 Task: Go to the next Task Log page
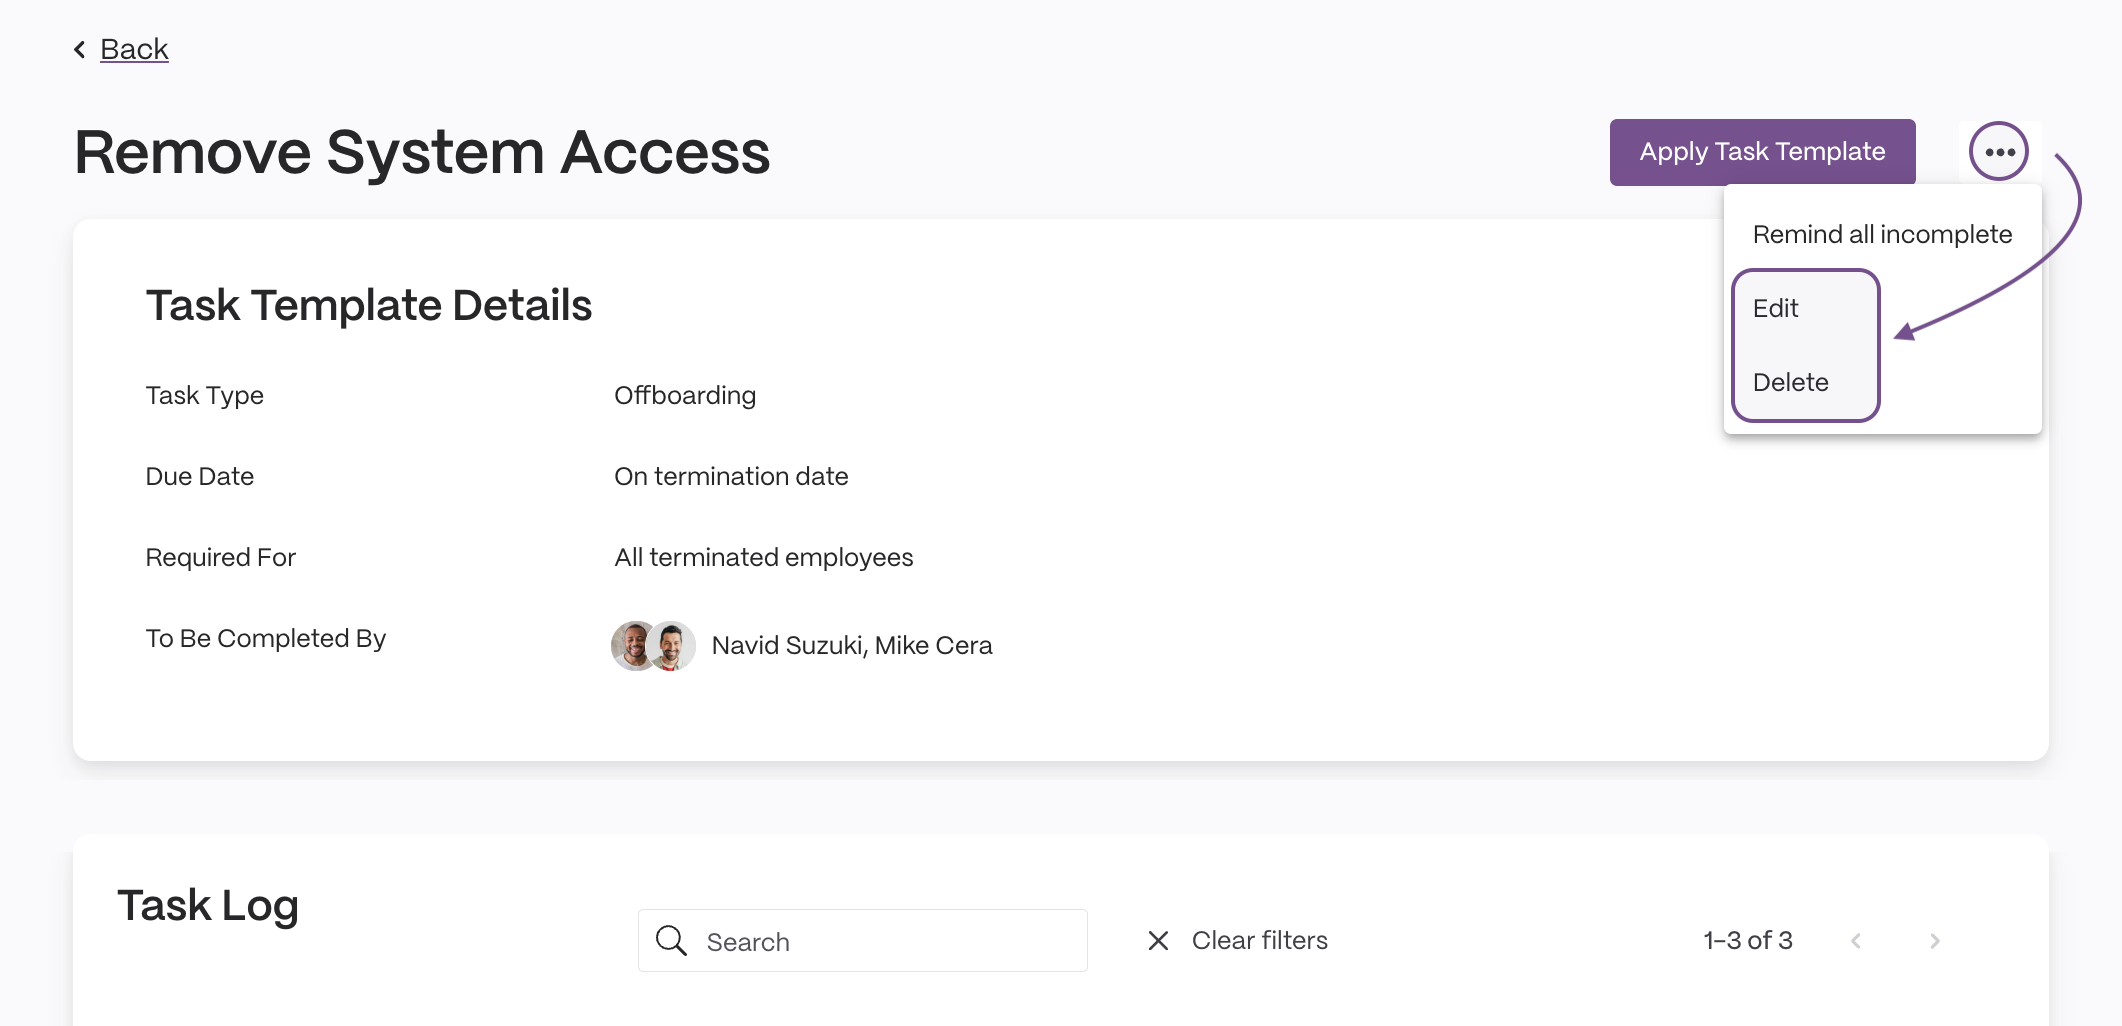(1935, 940)
